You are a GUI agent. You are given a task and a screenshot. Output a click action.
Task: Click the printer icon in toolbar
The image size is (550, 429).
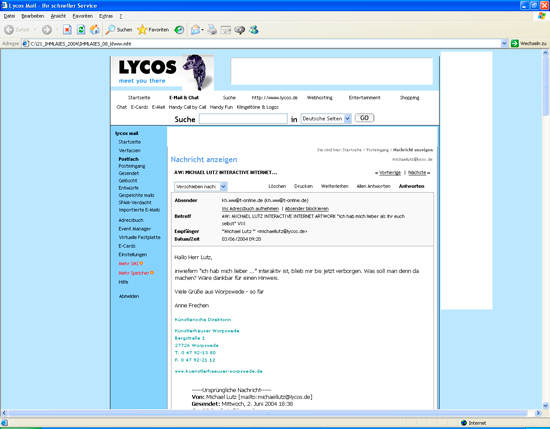(x=212, y=30)
